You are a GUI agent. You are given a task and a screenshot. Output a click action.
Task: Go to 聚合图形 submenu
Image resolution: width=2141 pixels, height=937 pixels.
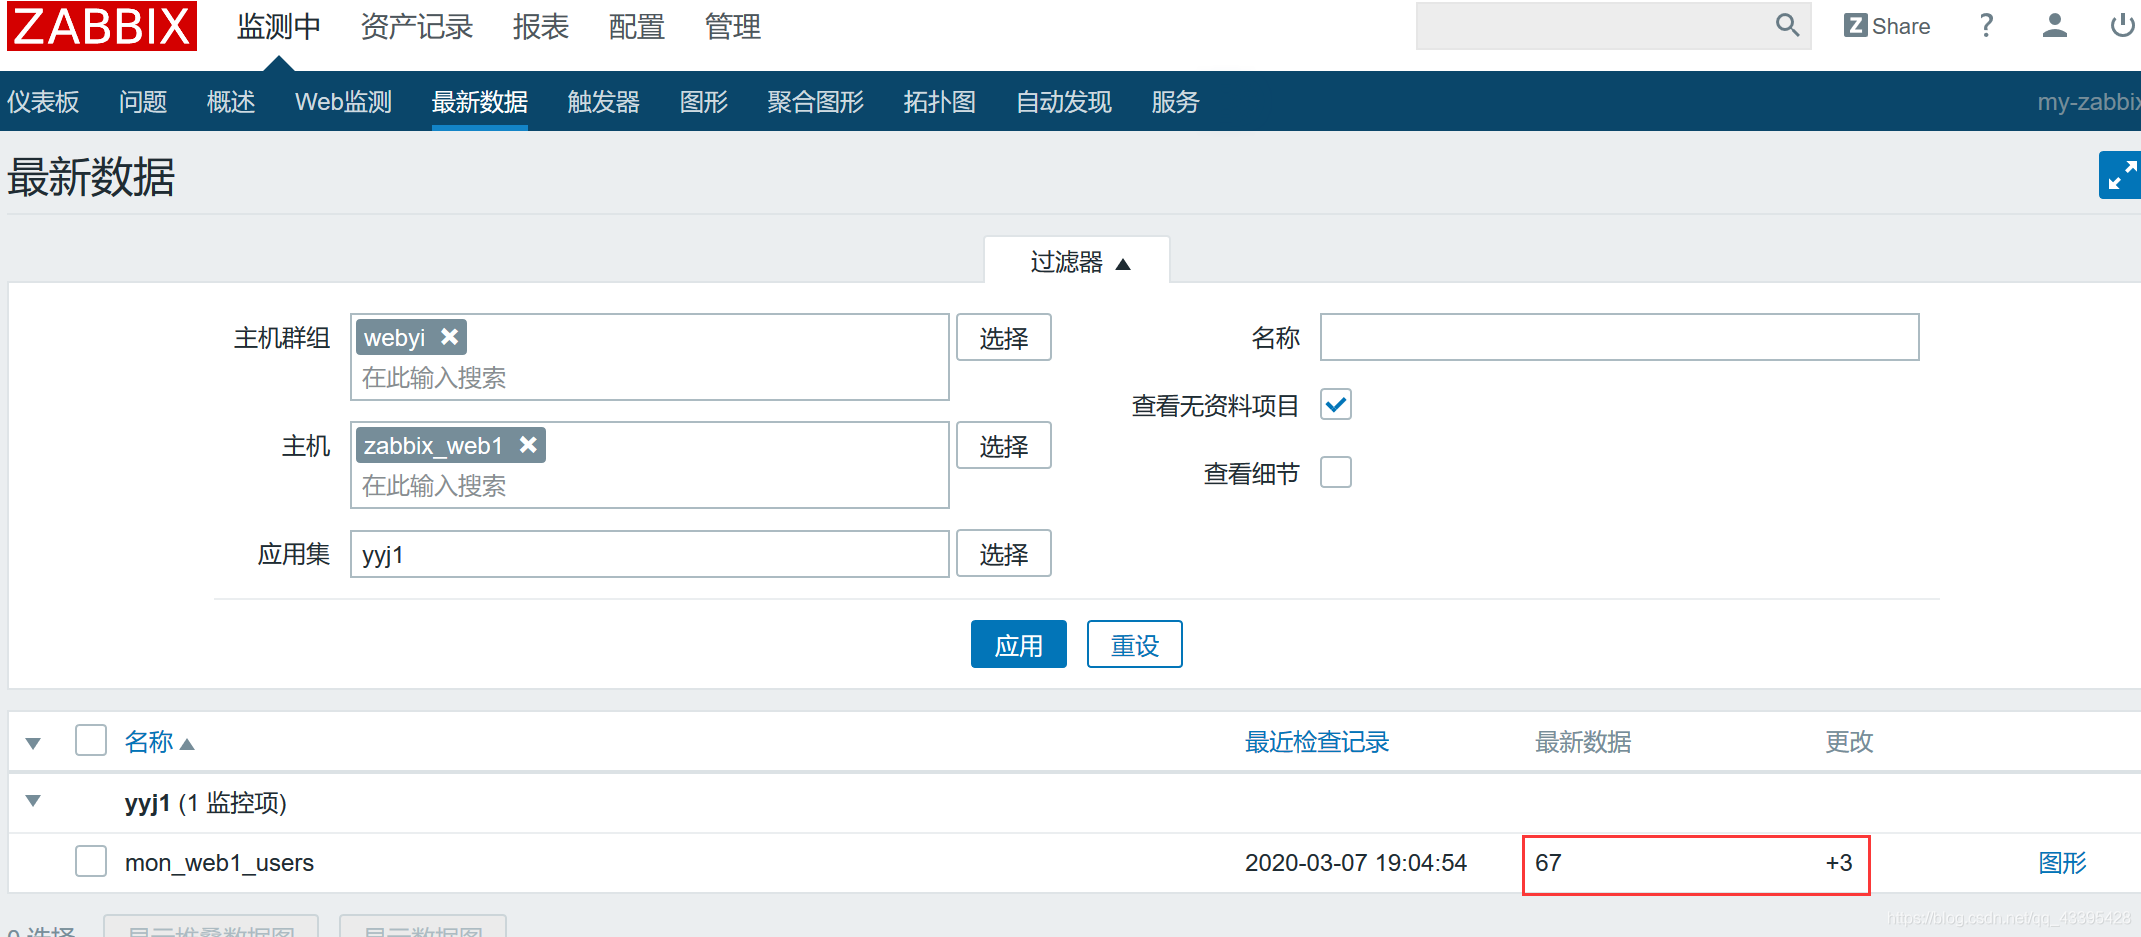(816, 102)
